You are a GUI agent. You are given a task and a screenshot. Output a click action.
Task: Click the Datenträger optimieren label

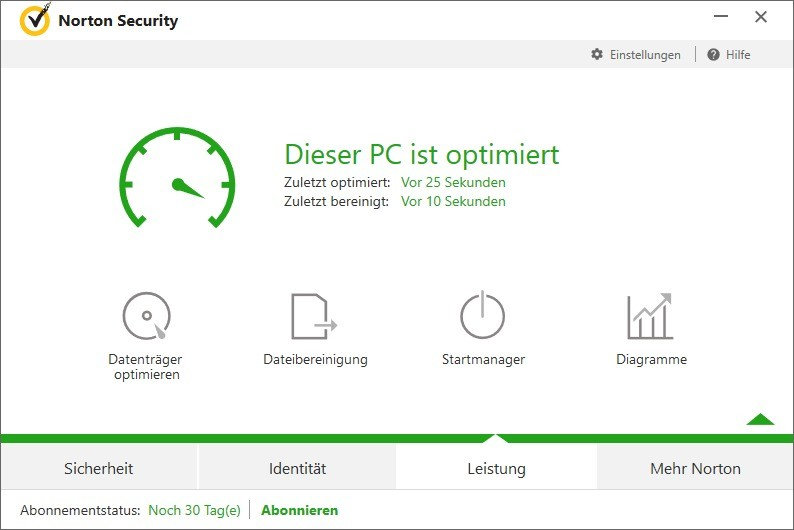click(x=146, y=367)
